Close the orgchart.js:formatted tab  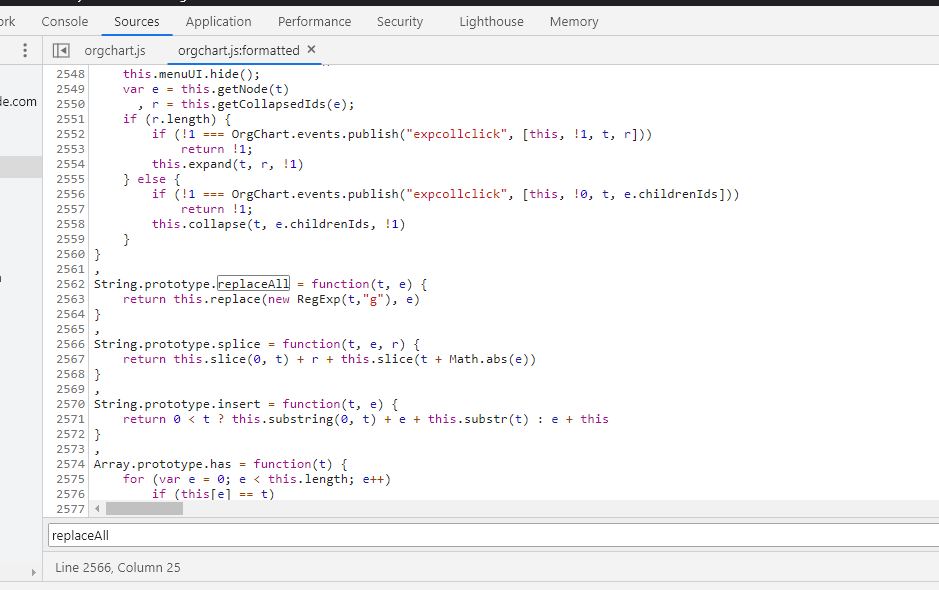308,49
